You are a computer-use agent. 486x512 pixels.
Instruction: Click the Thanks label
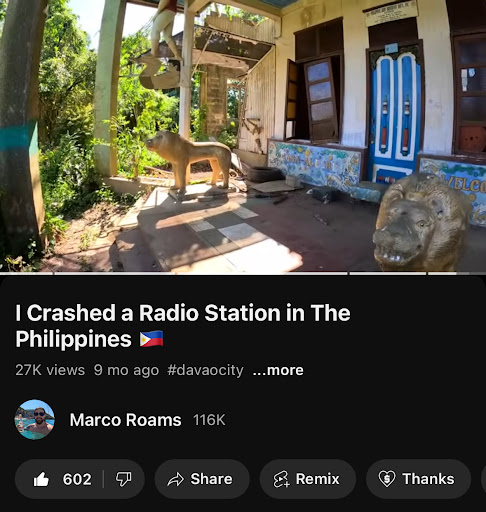[x=428, y=479]
